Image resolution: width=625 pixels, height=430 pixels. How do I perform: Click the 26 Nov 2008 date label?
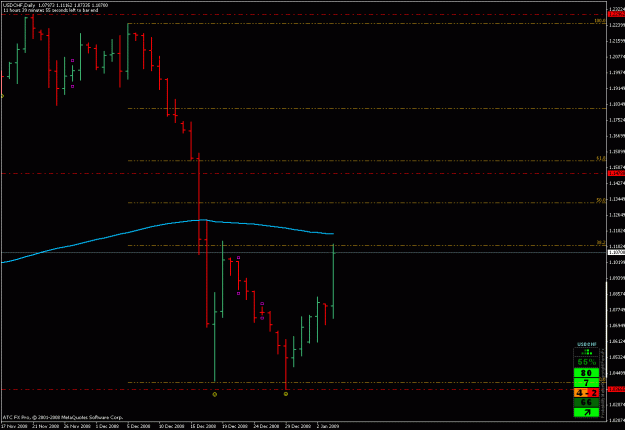[78, 426]
